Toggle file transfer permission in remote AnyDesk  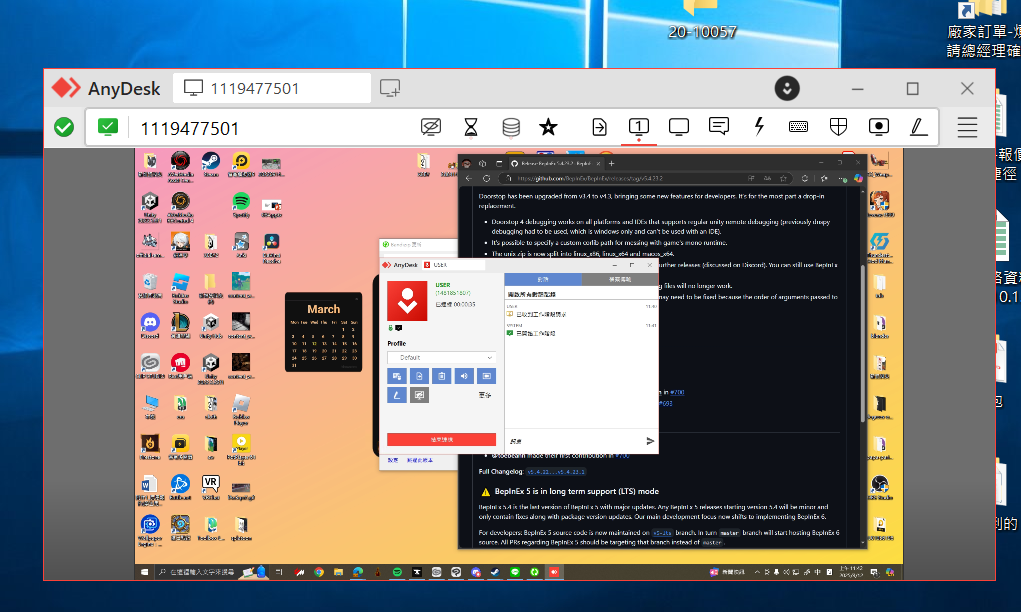419,376
